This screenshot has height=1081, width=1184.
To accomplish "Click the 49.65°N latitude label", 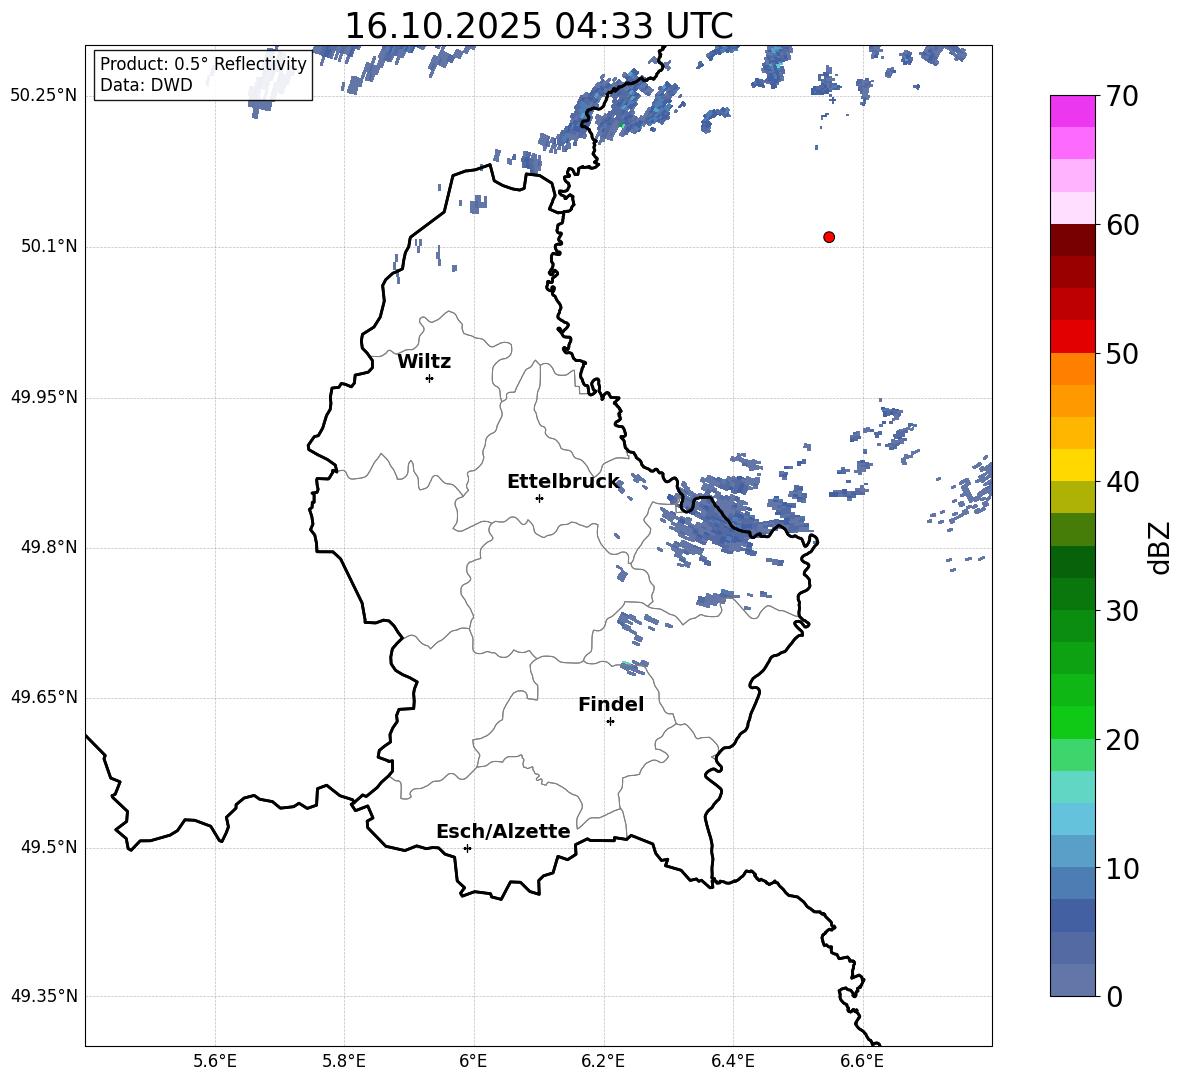I will pyautogui.click(x=44, y=697).
